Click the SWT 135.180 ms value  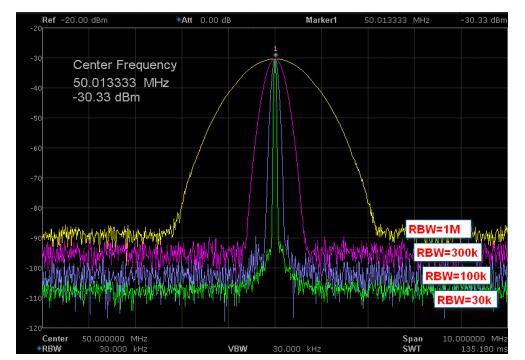484,349
